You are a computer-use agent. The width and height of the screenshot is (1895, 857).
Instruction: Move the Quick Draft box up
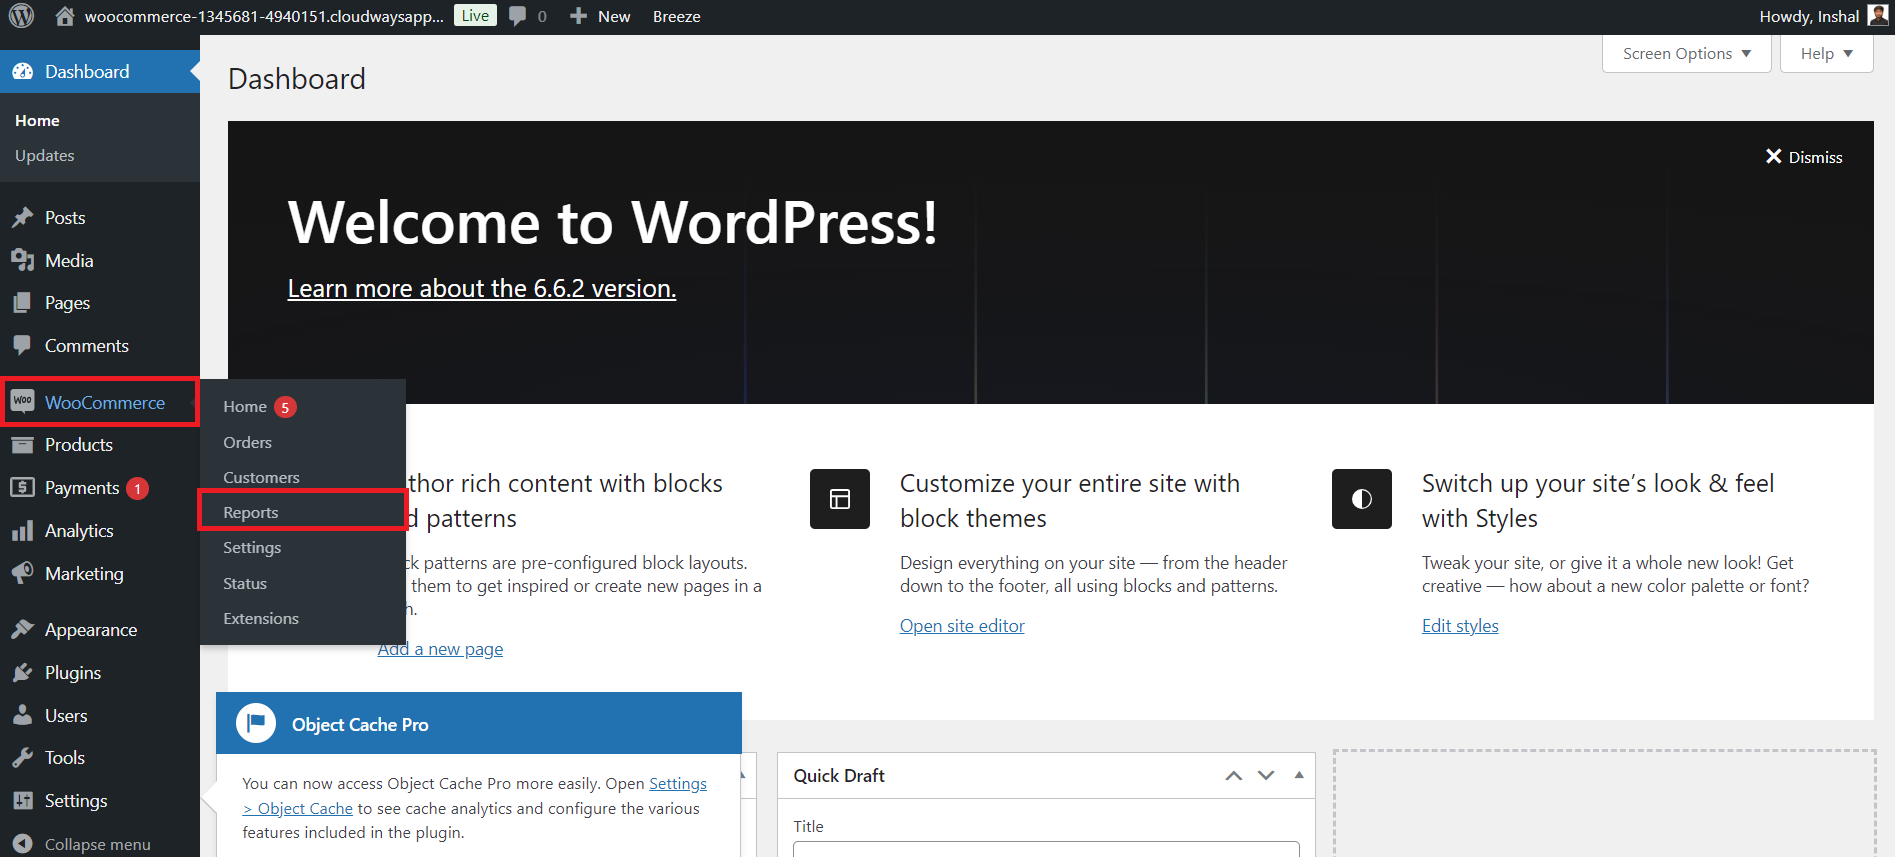coord(1234,776)
